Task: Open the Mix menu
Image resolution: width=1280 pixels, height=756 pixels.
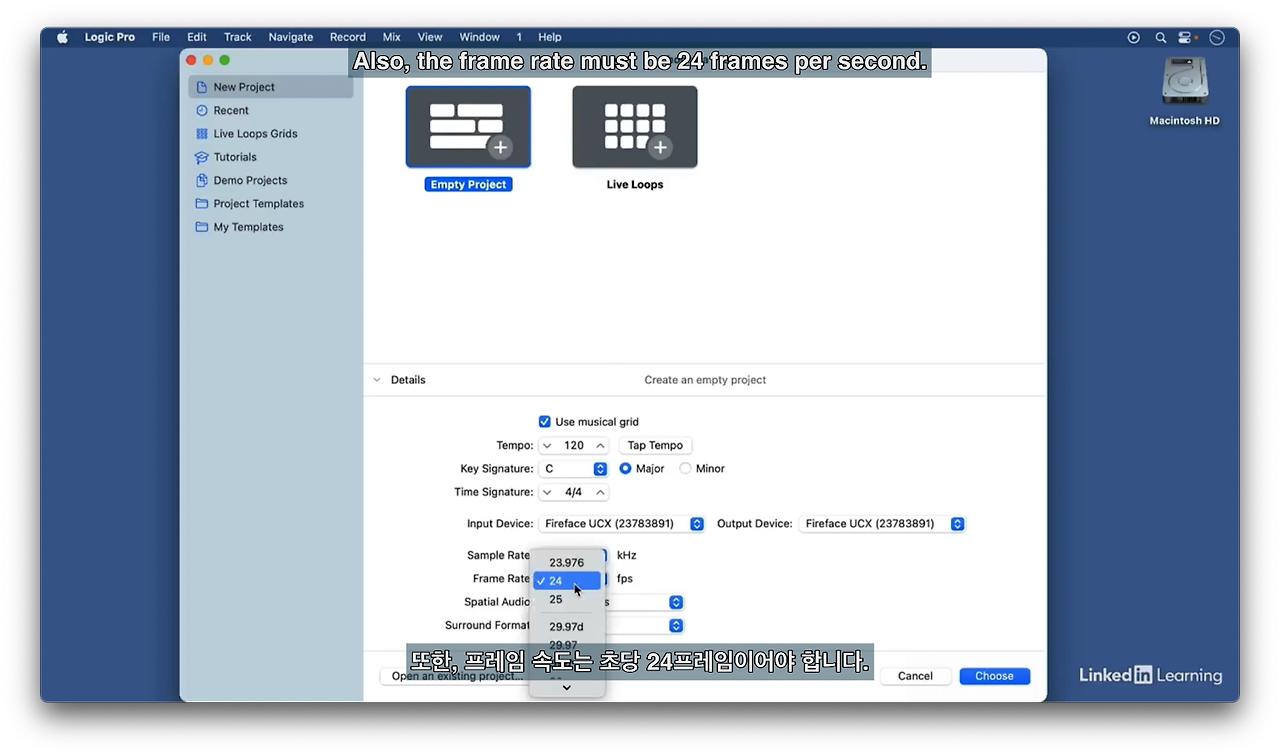Action: [392, 37]
